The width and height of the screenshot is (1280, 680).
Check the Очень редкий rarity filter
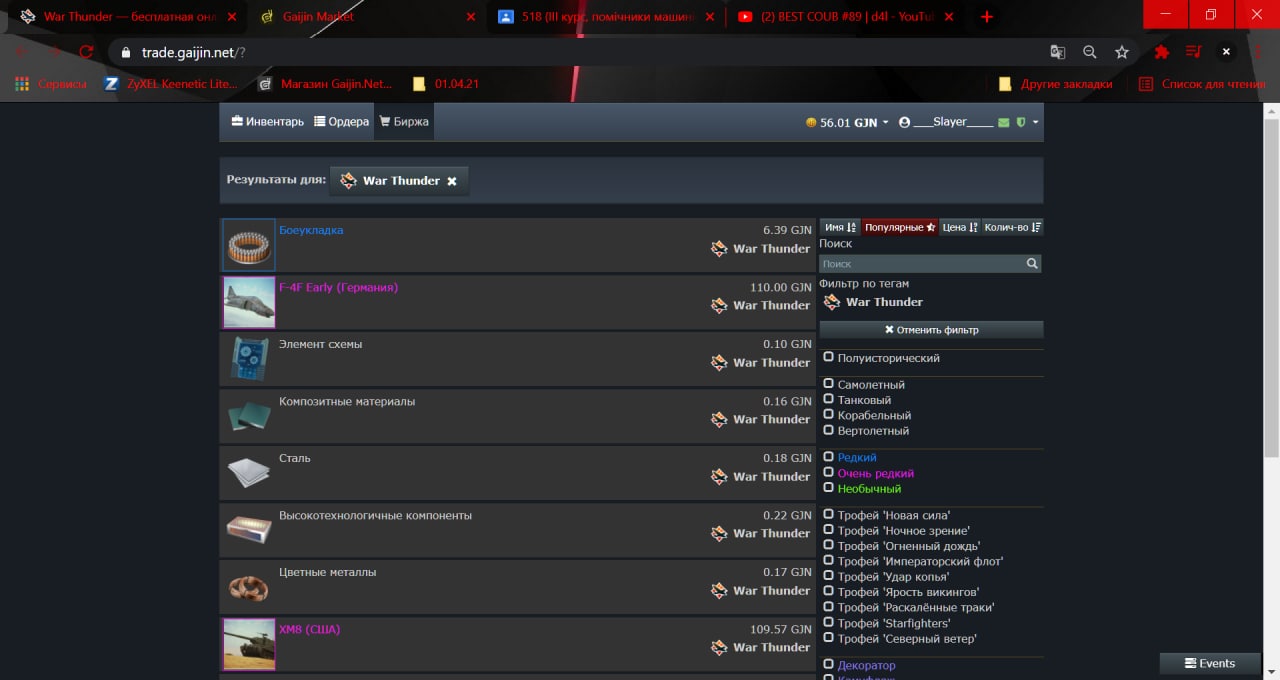click(828, 472)
